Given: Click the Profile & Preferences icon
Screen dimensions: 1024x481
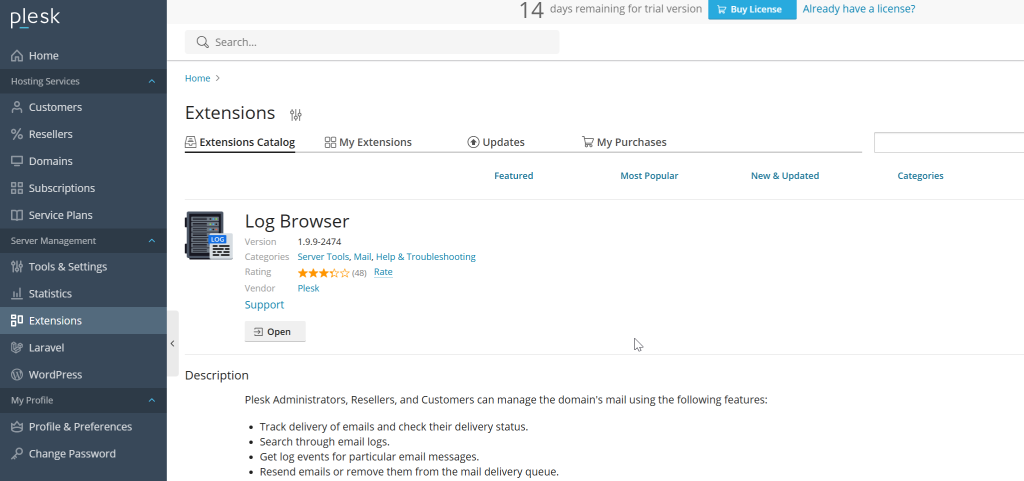Looking at the screenshot, I should pos(17,426).
